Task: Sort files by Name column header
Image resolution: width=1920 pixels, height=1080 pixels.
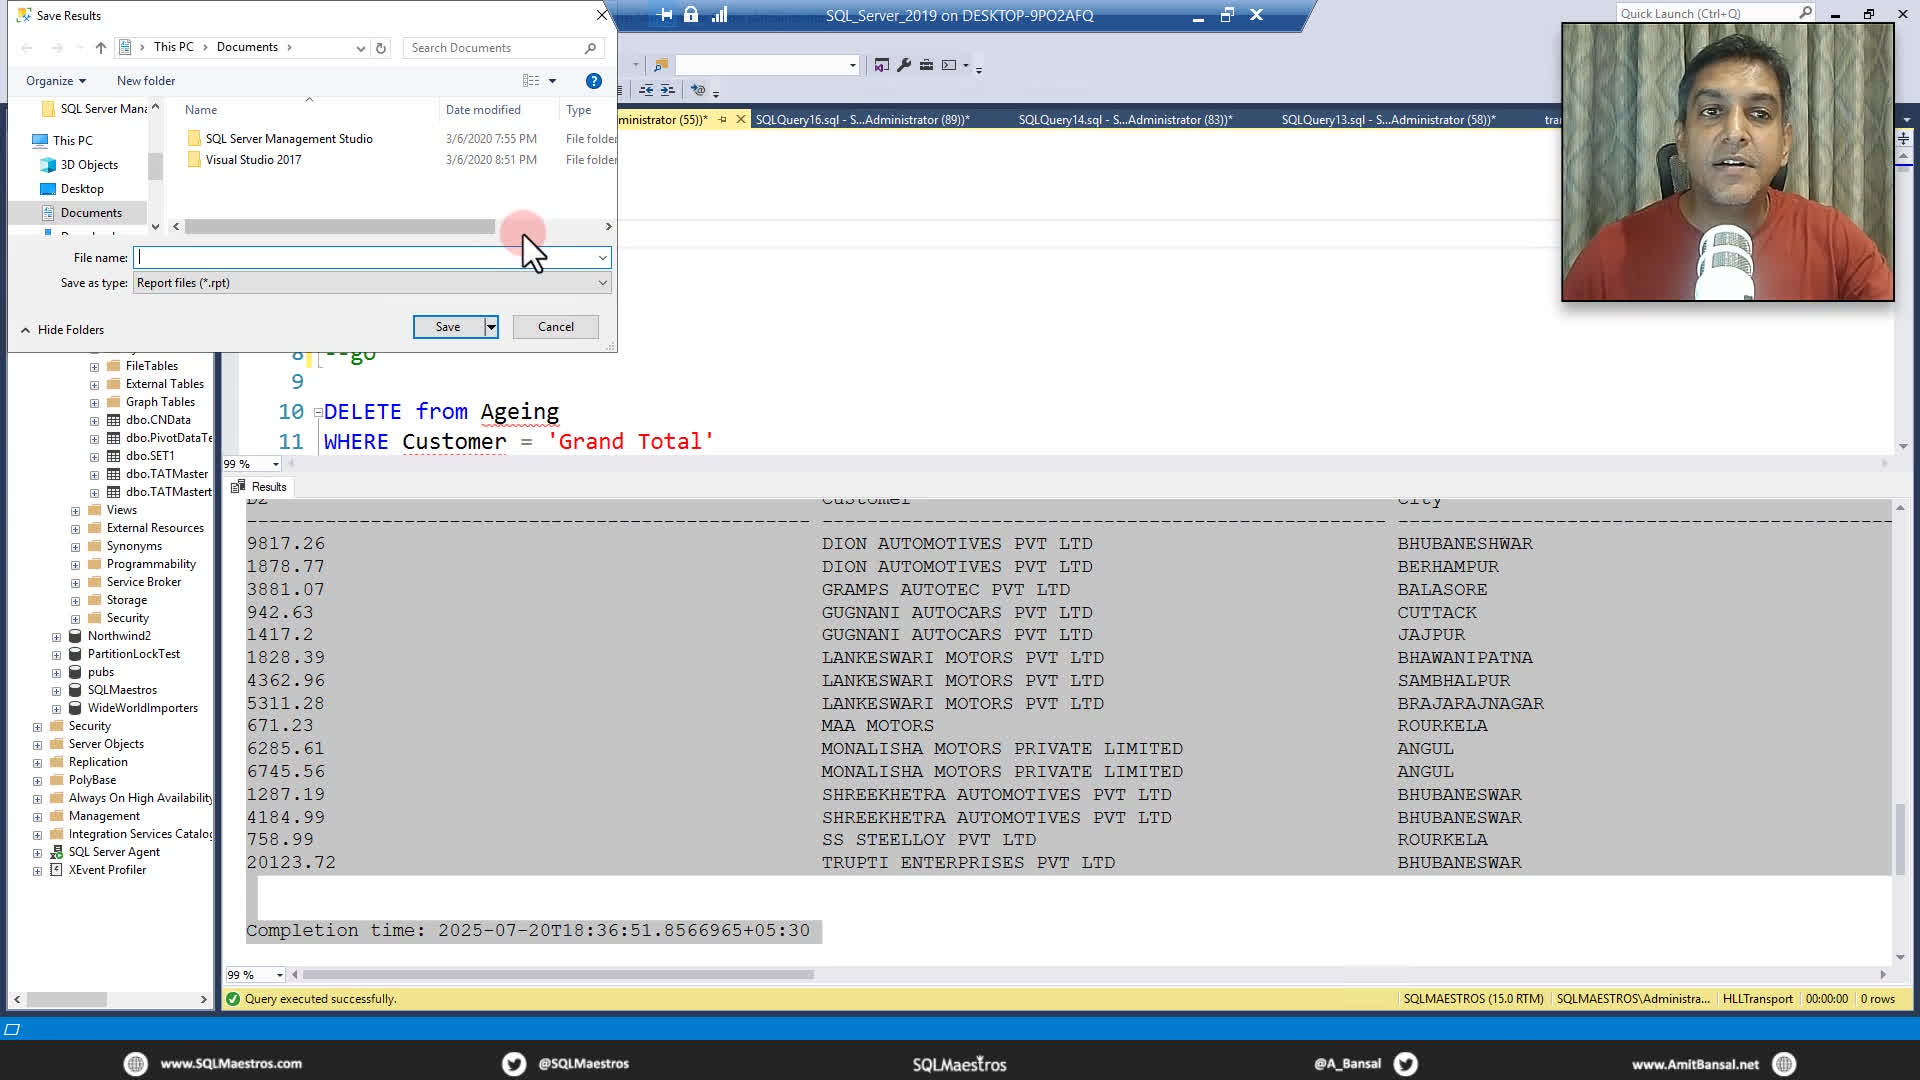Action: tap(201, 110)
